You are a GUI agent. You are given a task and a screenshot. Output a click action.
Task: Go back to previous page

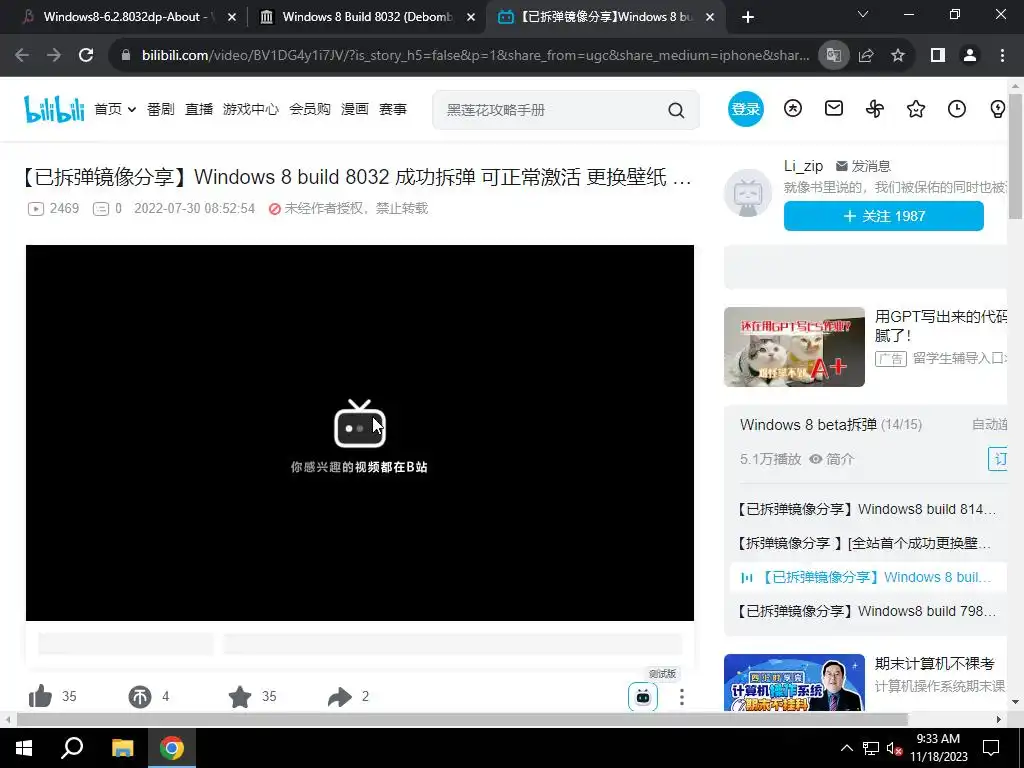pos(22,56)
